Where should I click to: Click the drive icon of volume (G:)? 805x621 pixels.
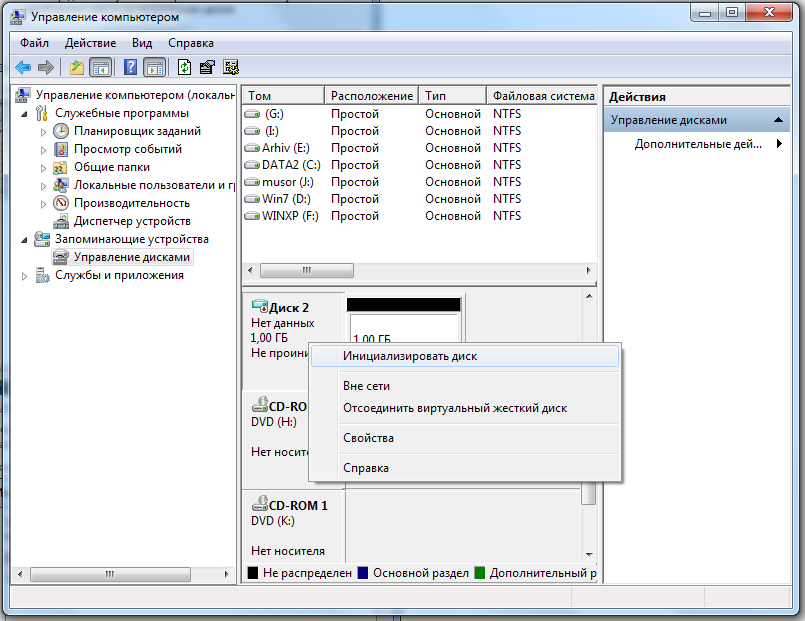pos(252,114)
